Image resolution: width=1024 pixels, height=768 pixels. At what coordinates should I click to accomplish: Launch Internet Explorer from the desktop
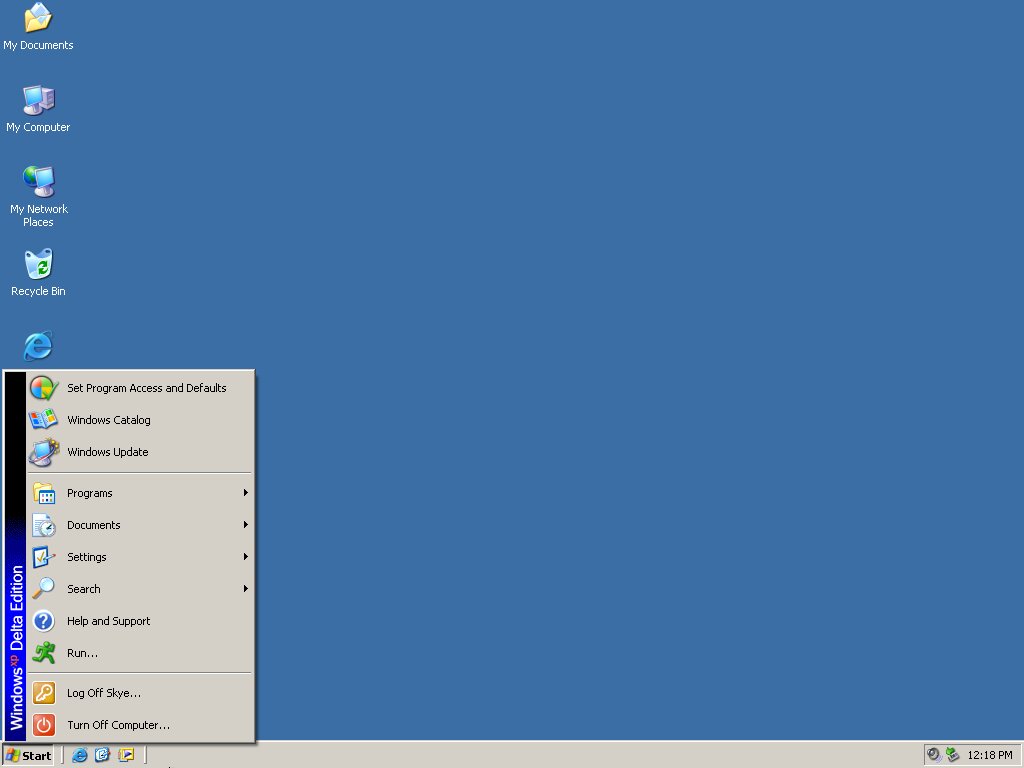click(x=38, y=345)
